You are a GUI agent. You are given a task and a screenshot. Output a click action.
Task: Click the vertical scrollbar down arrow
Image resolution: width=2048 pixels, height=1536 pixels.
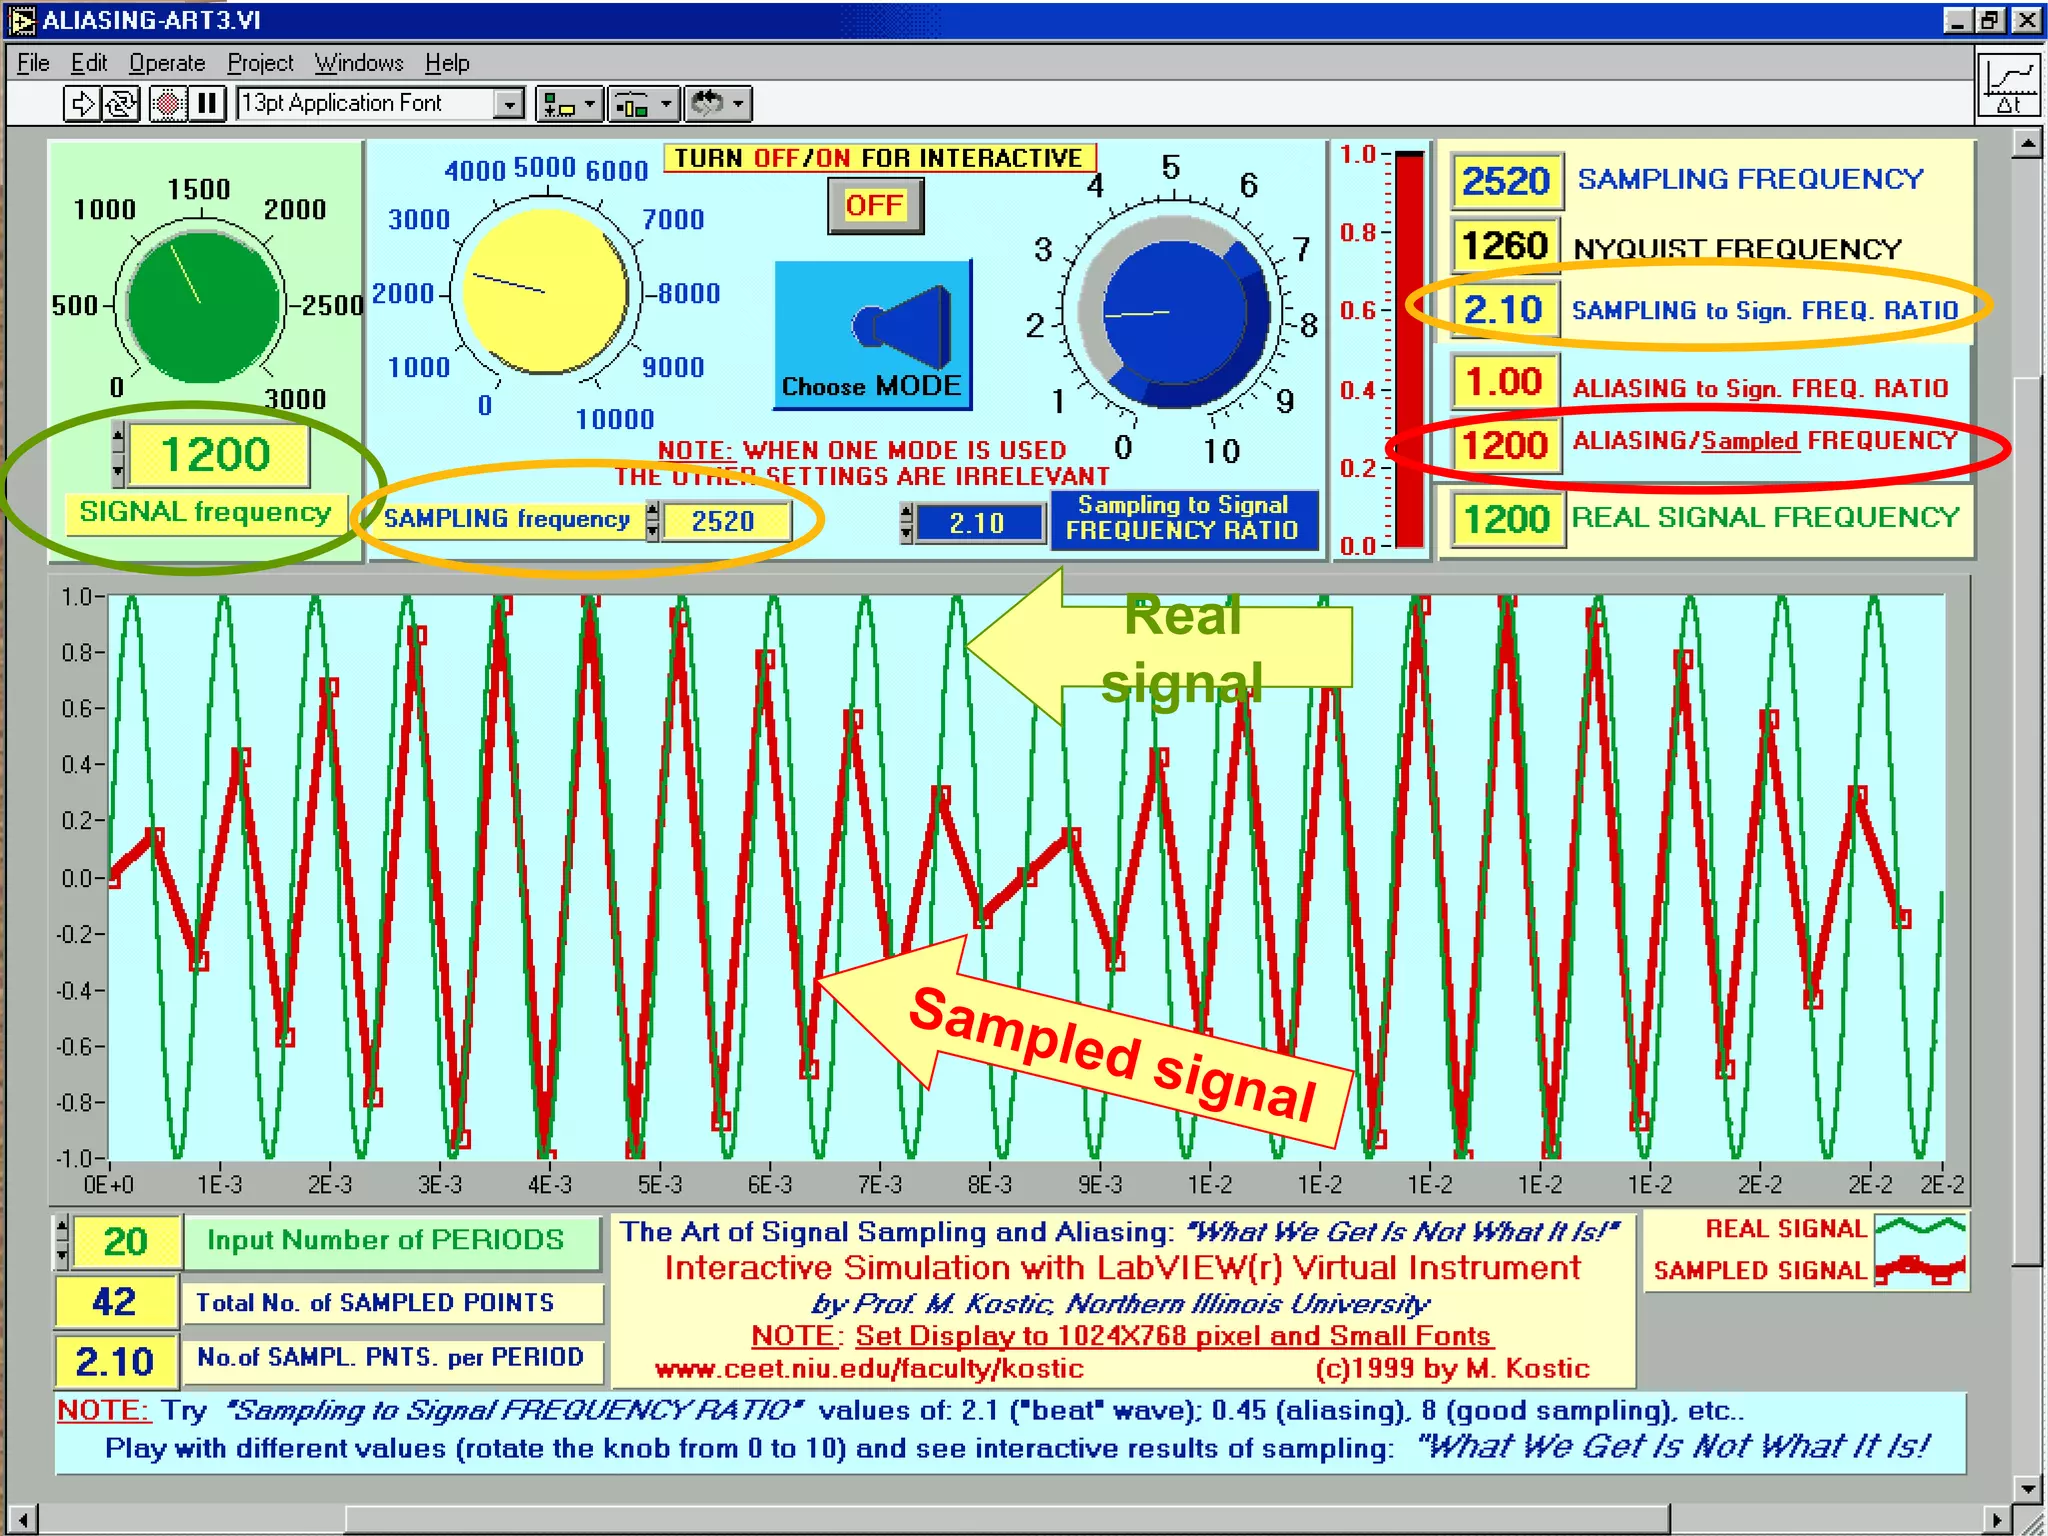[x=2026, y=1489]
